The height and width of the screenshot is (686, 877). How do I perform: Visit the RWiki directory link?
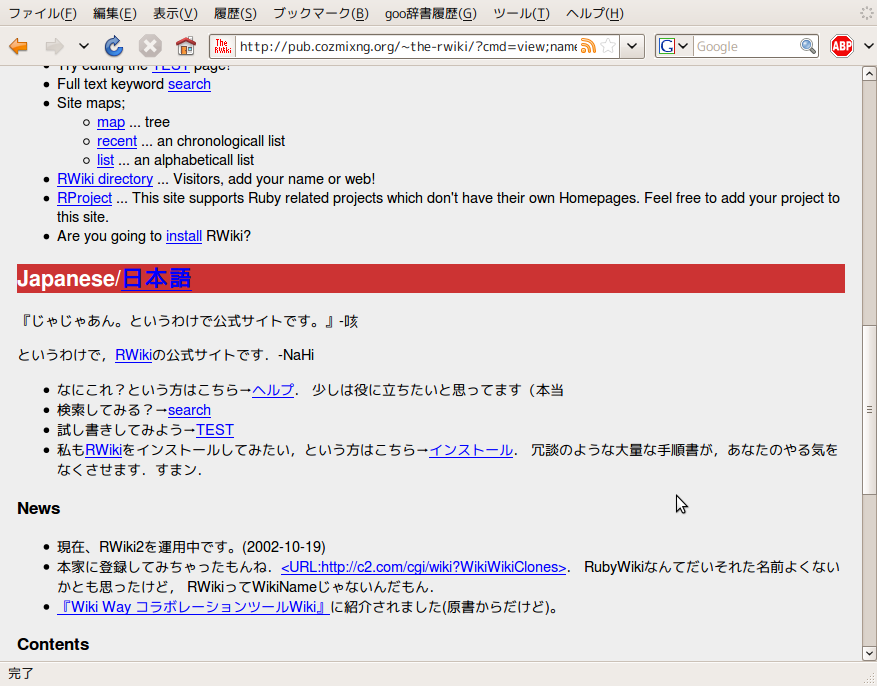point(105,179)
